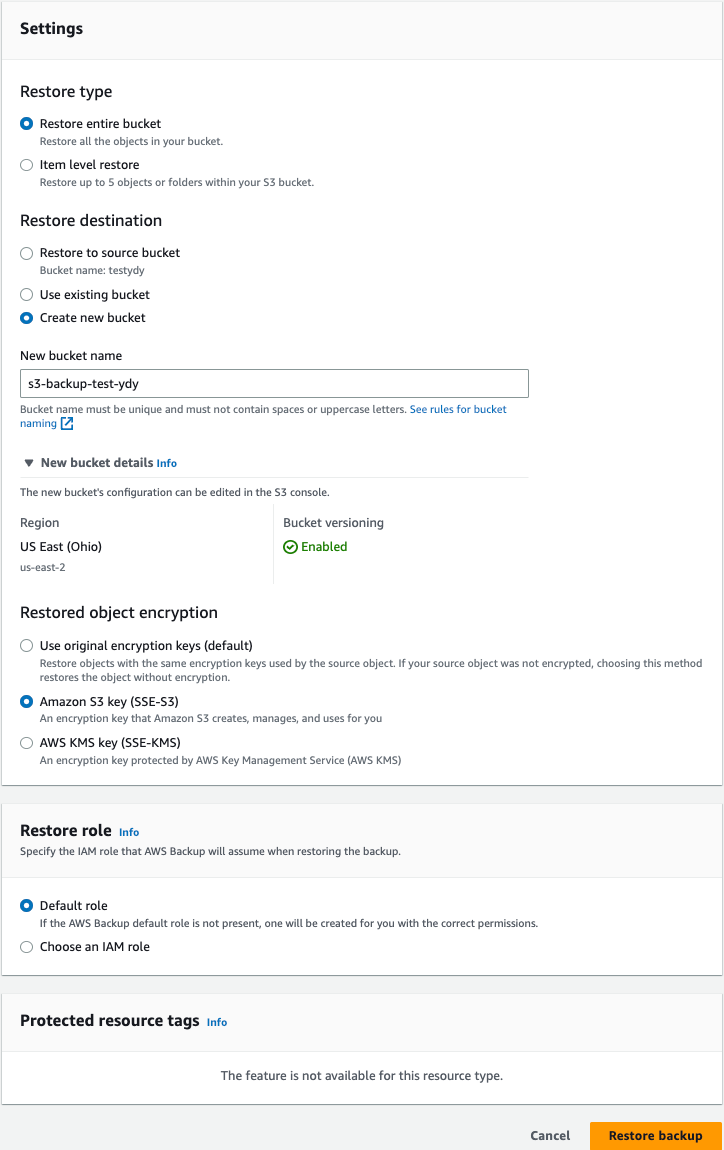
Task: Click the Restore backup button
Action: point(656,1135)
